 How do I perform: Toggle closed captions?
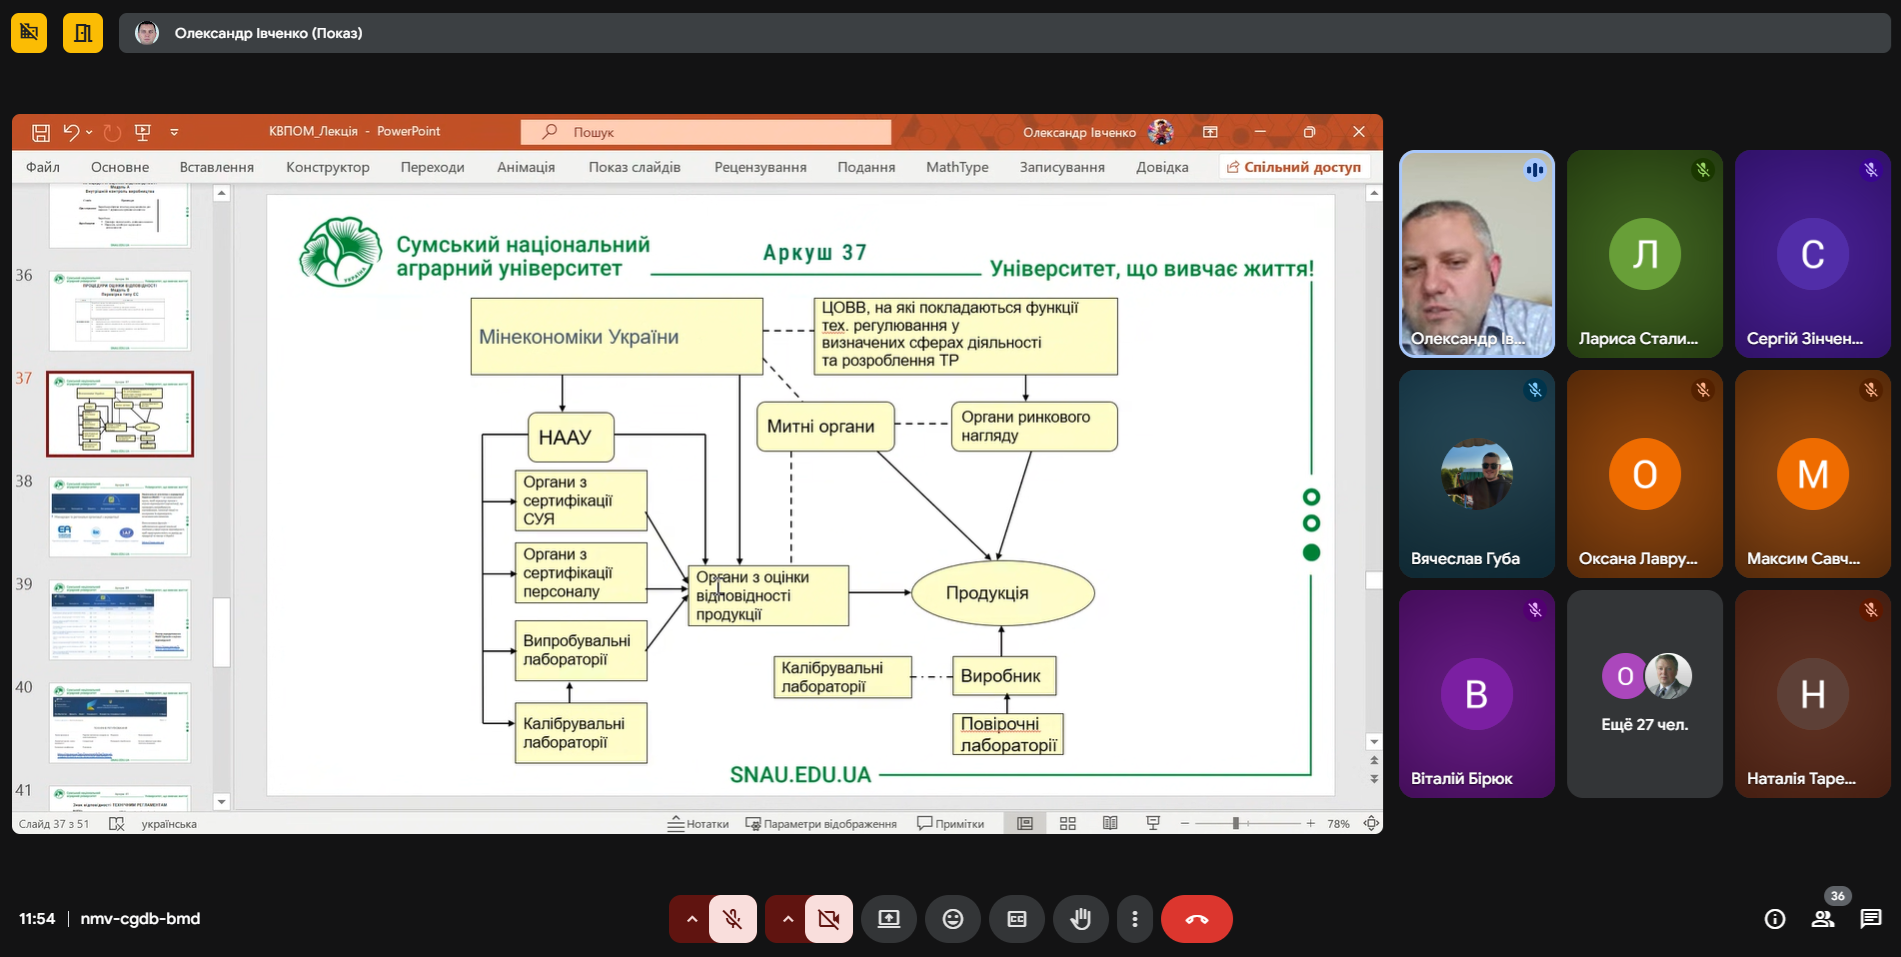(1016, 919)
